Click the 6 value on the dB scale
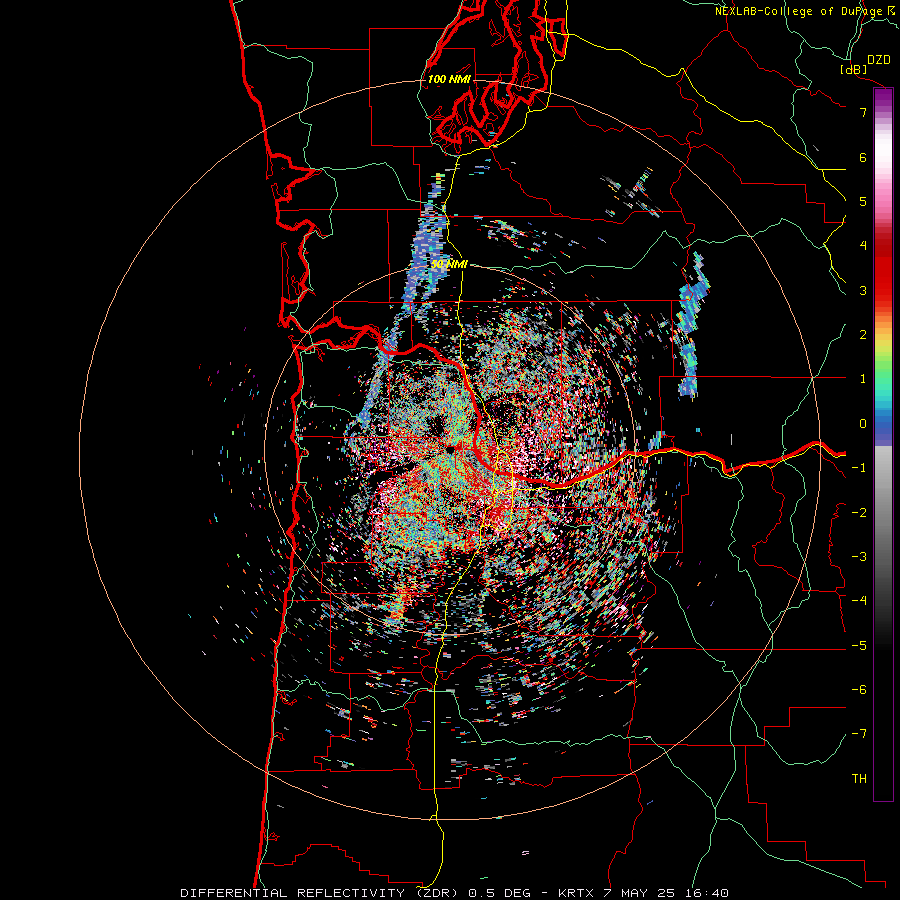This screenshot has width=900, height=900. [863, 157]
